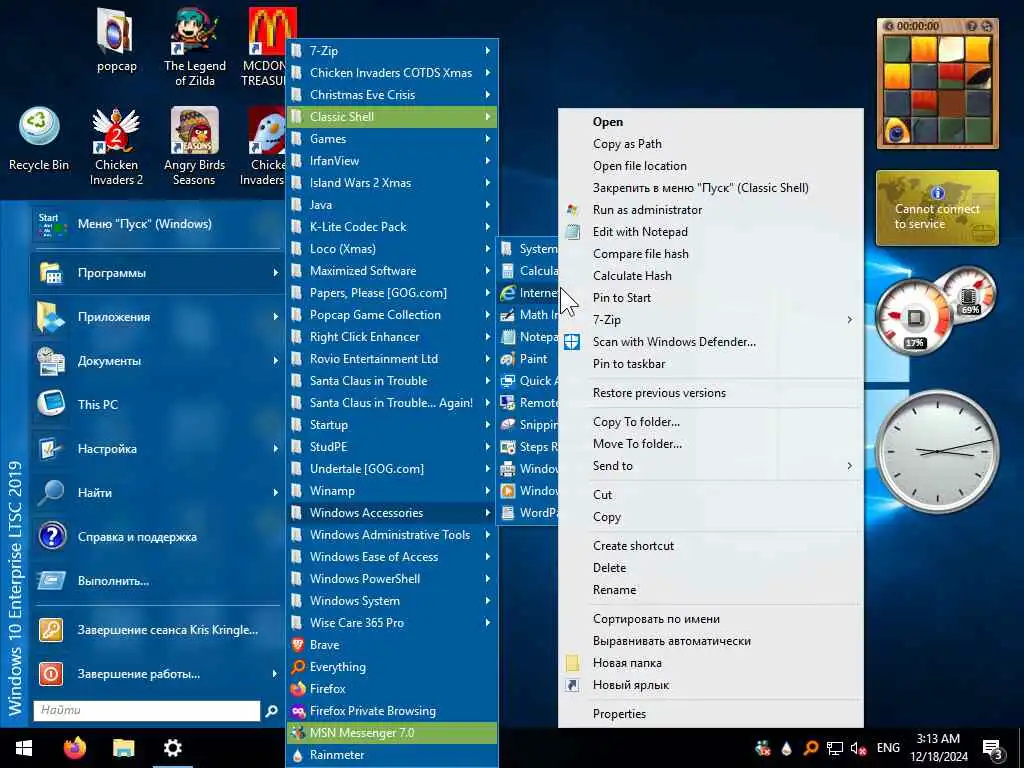This screenshot has width=1024, height=768.
Task: Expand the Send to submenu
Action: click(711, 466)
